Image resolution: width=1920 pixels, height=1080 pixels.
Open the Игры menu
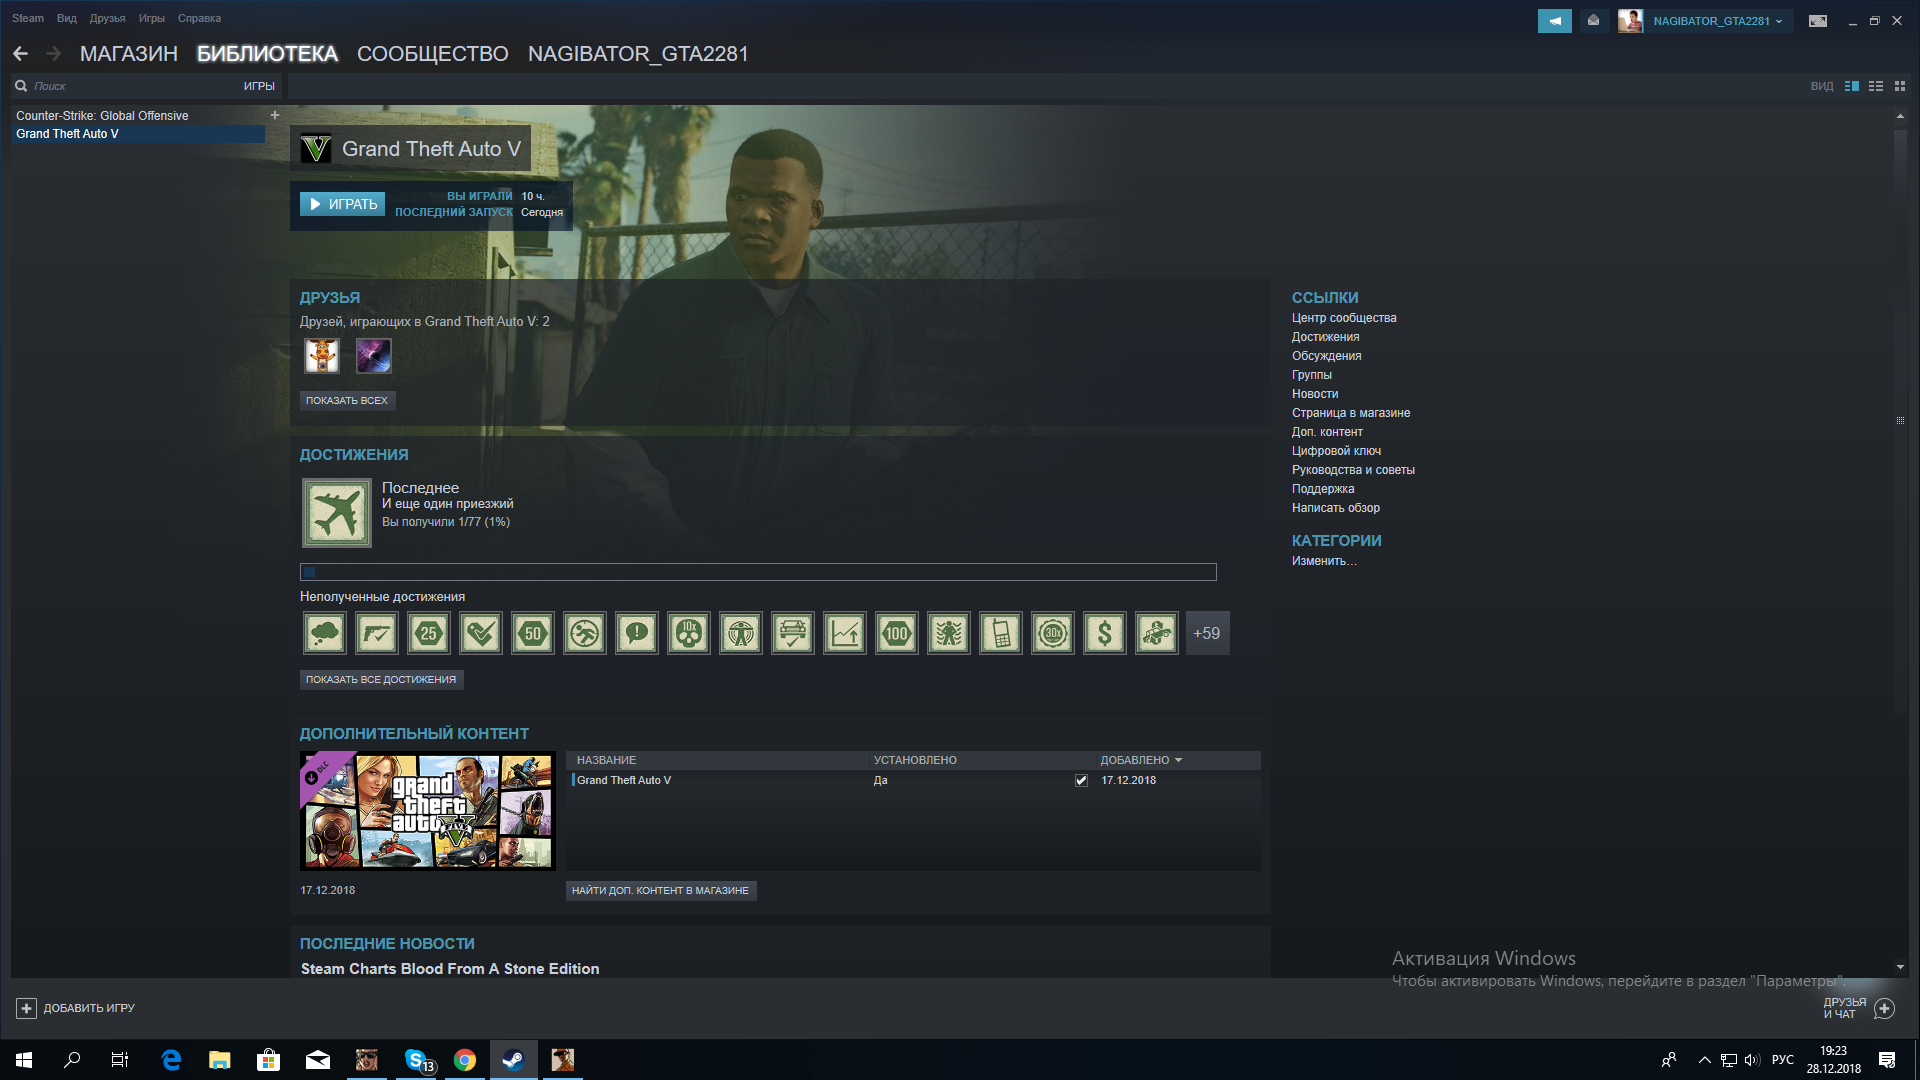pyautogui.click(x=152, y=18)
